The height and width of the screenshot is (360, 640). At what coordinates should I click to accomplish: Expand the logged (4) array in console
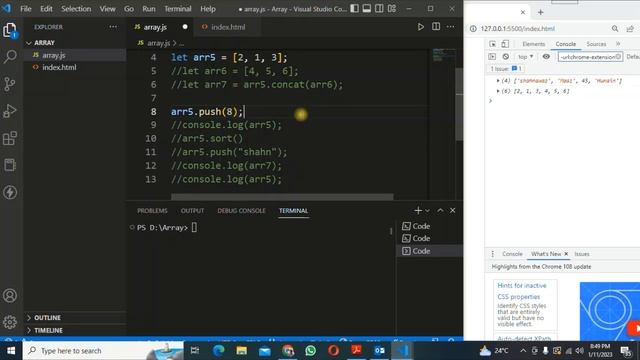498,81
